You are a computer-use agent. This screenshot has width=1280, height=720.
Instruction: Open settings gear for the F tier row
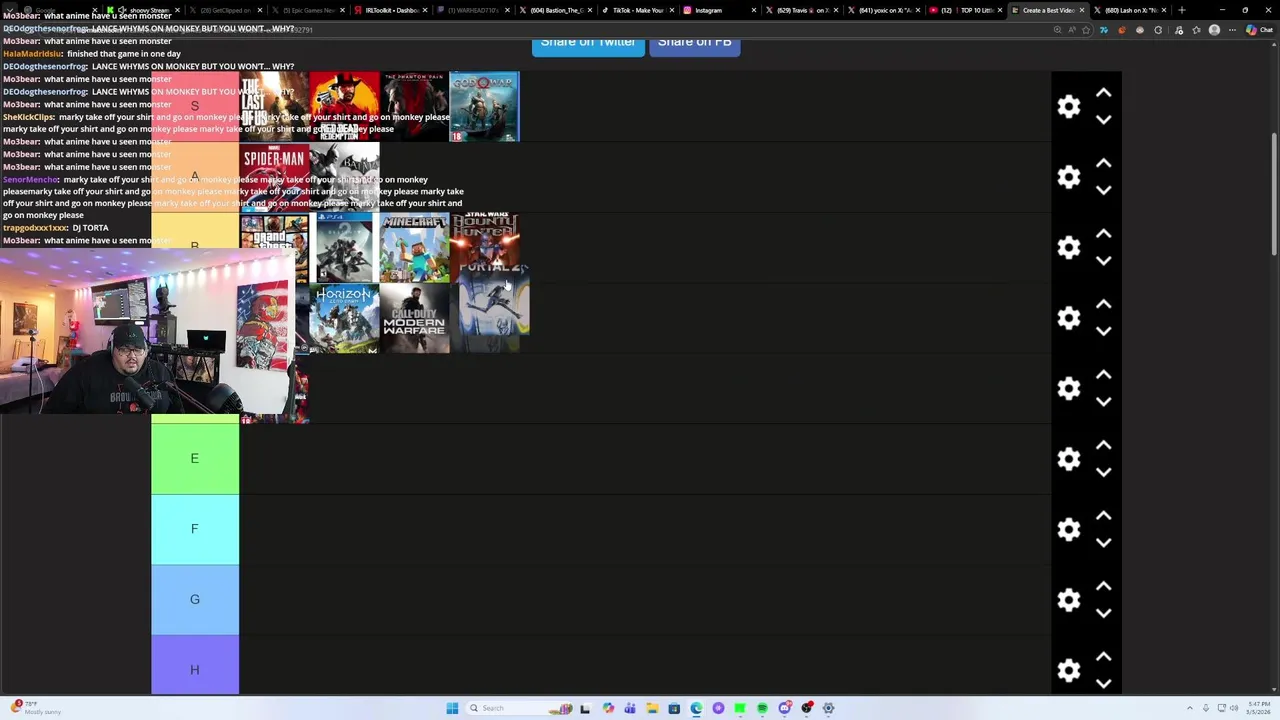pyautogui.click(x=1069, y=529)
